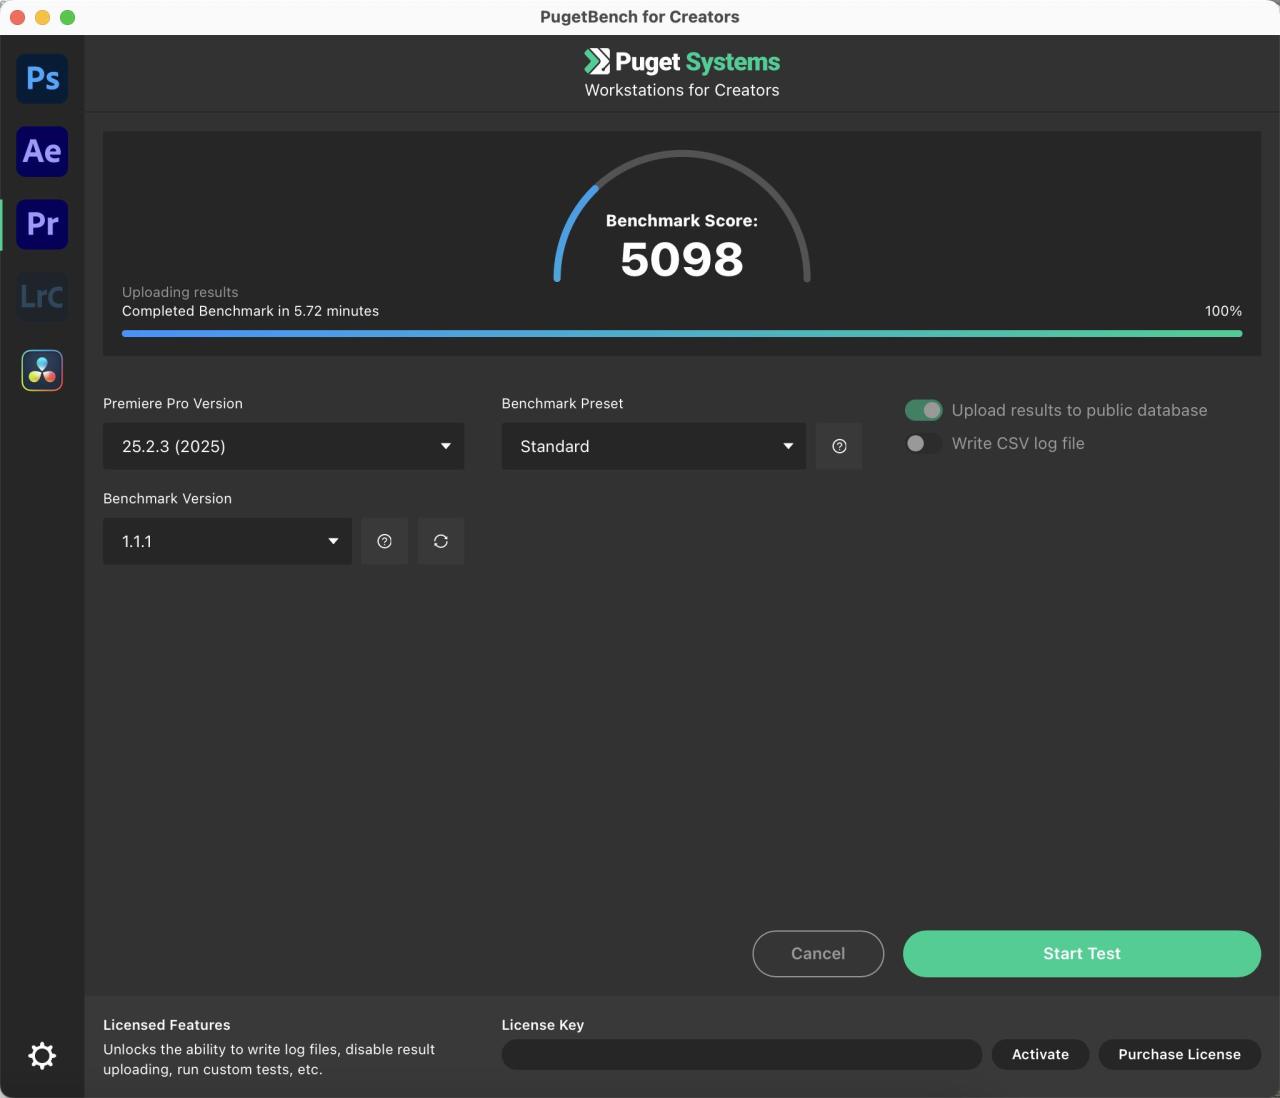Image resolution: width=1280 pixels, height=1098 pixels.
Task: Open the Benchmark Version 1.1.1 dropdown
Action: click(x=227, y=541)
